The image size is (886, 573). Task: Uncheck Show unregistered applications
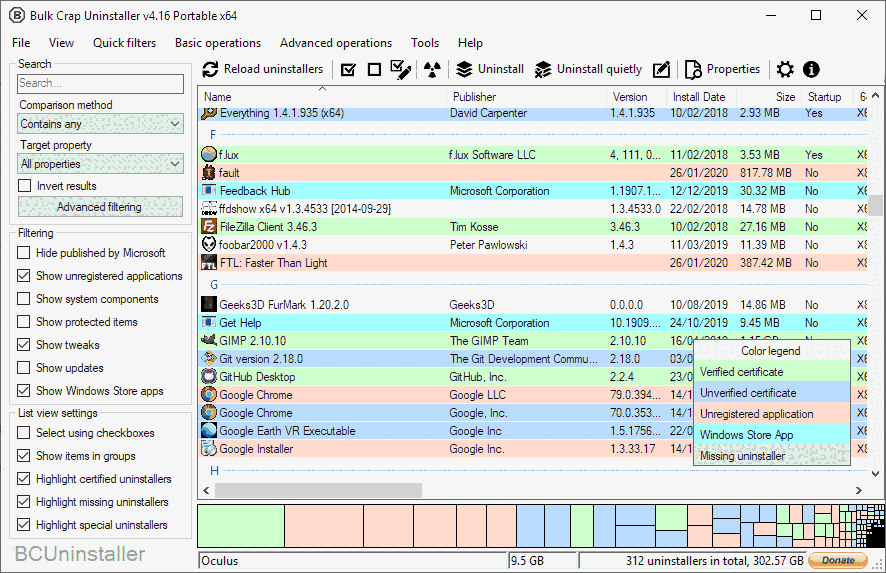pos(23,276)
